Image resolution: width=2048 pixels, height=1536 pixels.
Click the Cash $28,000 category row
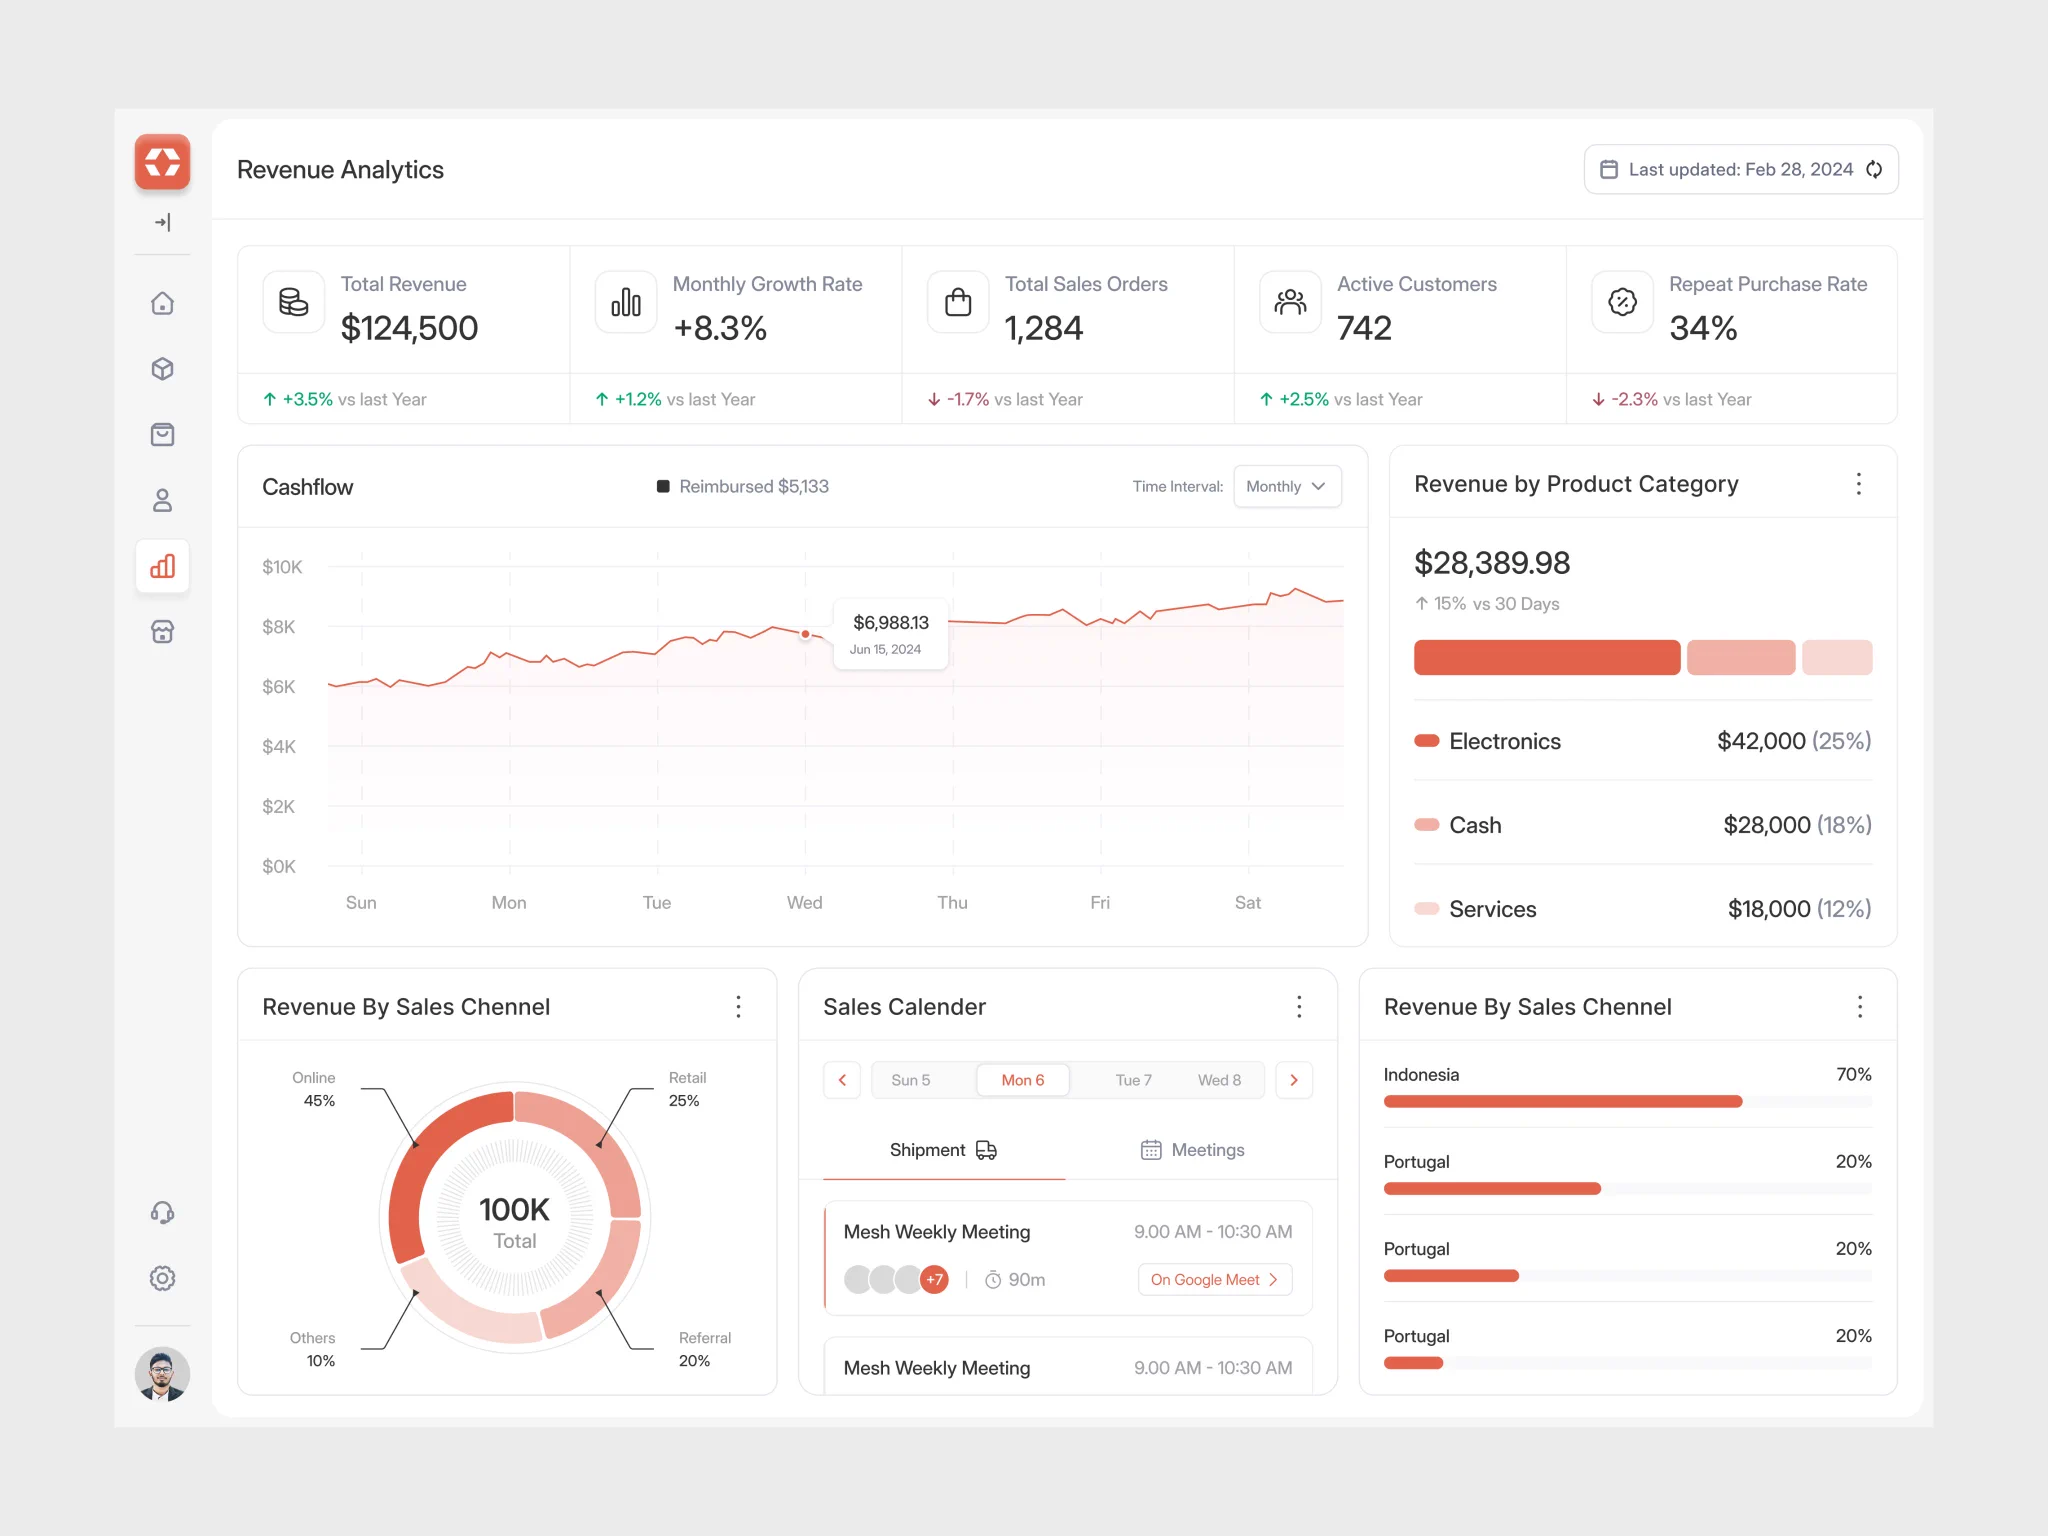pyautogui.click(x=1643, y=825)
